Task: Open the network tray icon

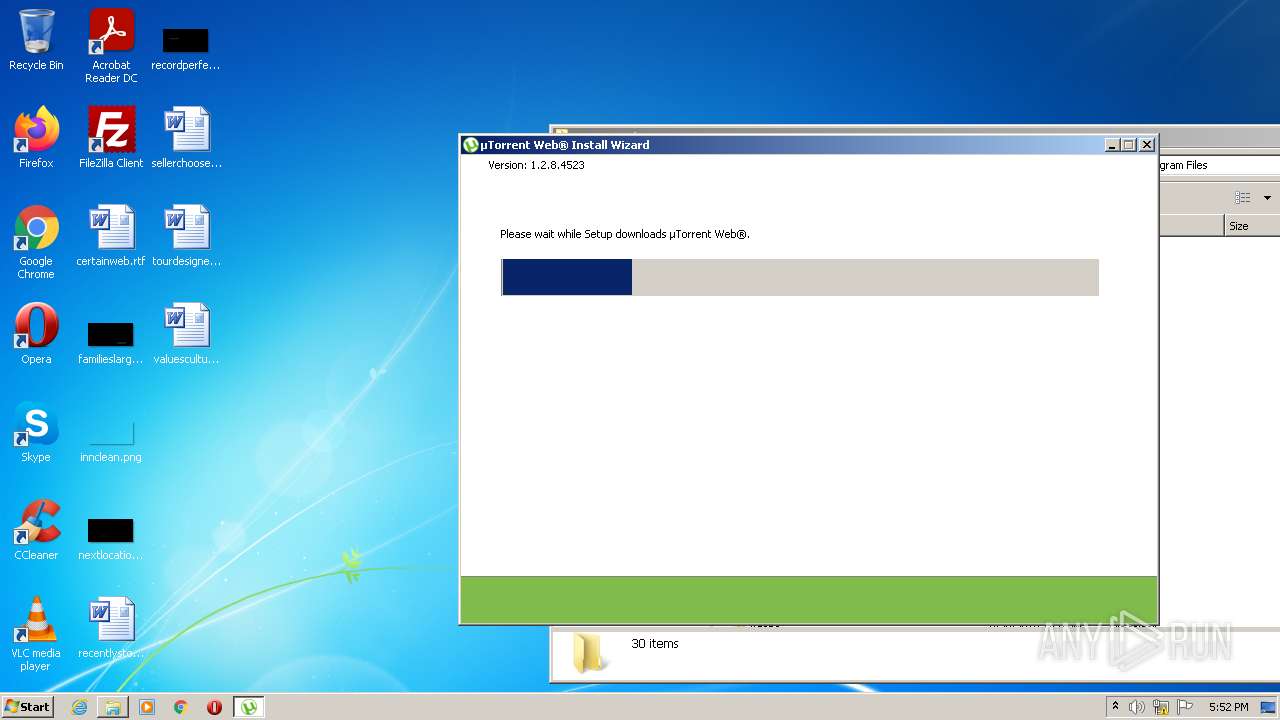Action: pos(1161,707)
